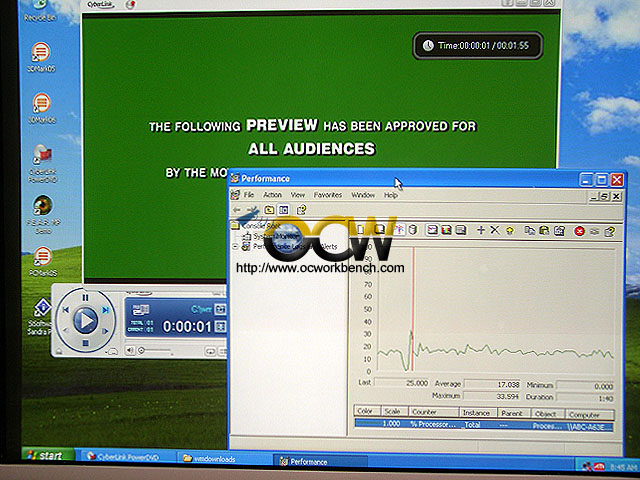The width and height of the screenshot is (640, 480).
Task: Click the Scale column header
Action: [394, 412]
